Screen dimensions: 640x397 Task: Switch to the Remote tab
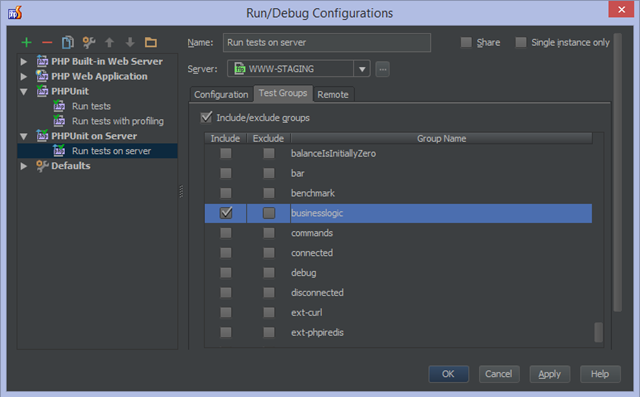point(333,94)
